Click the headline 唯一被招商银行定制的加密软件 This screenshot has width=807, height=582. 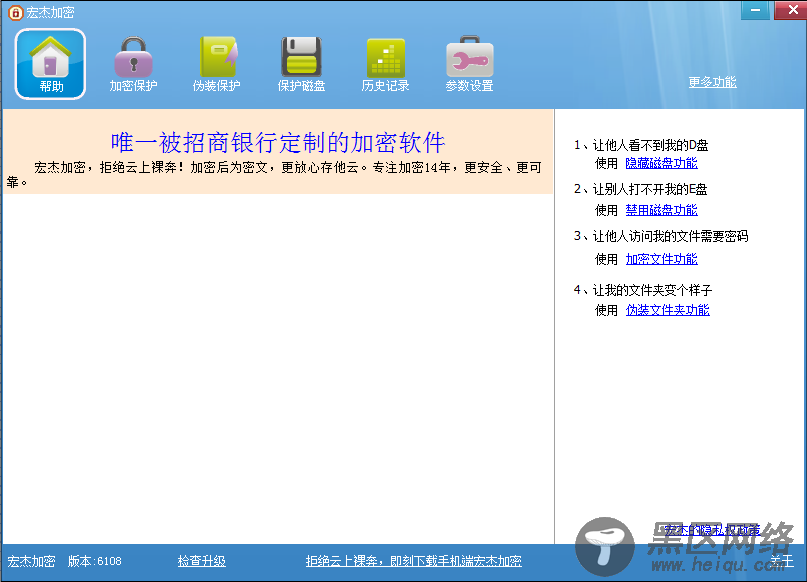(278, 143)
